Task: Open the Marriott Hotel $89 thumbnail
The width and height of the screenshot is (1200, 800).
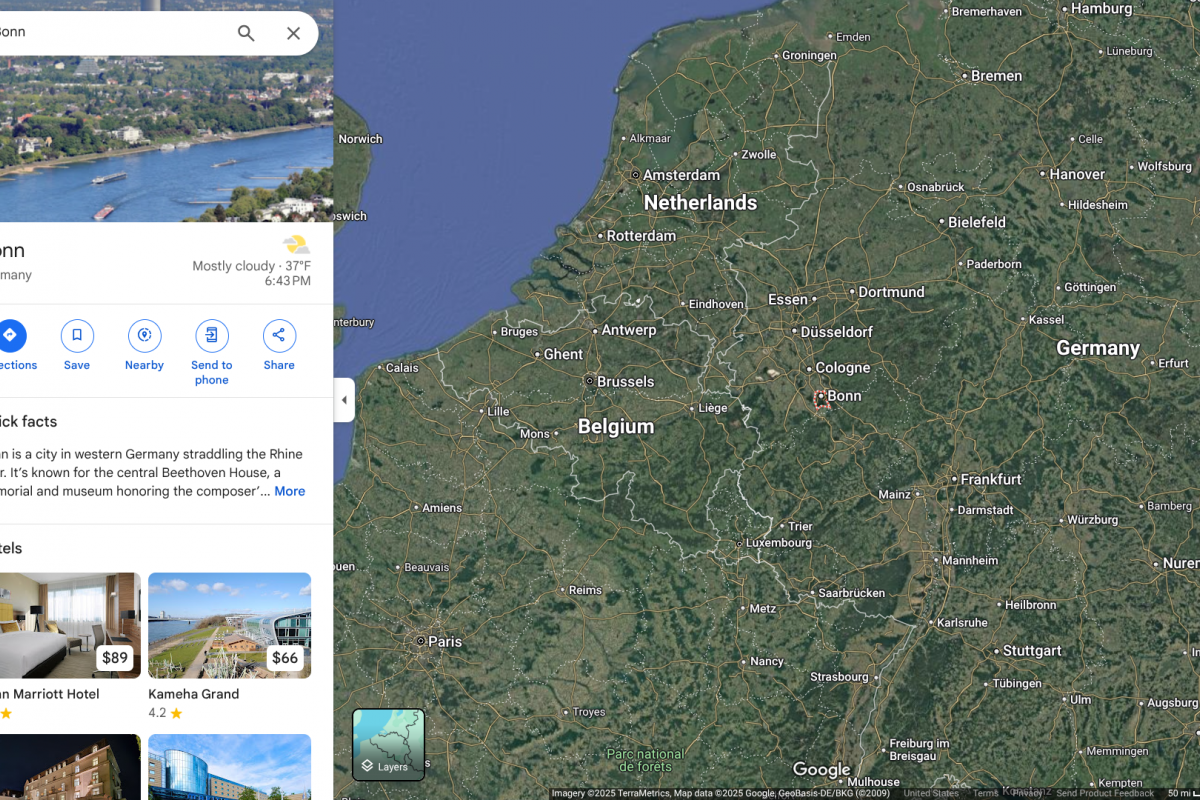Action: 68,625
